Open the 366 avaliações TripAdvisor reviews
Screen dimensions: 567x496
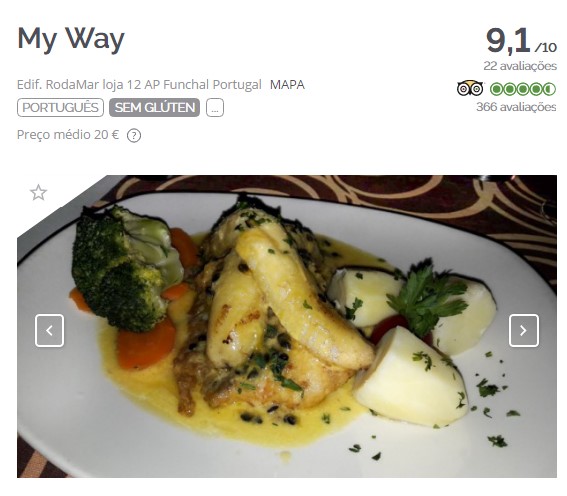click(x=516, y=107)
